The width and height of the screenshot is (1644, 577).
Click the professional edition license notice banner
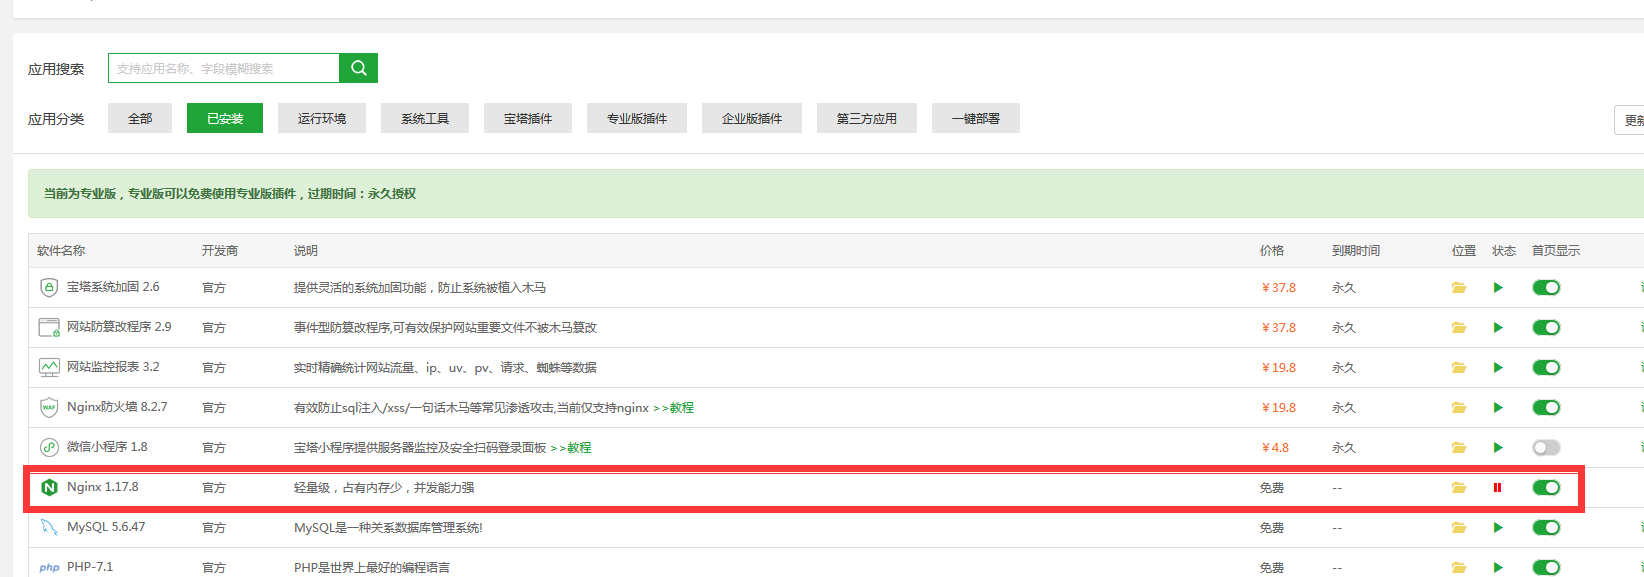(x=836, y=194)
